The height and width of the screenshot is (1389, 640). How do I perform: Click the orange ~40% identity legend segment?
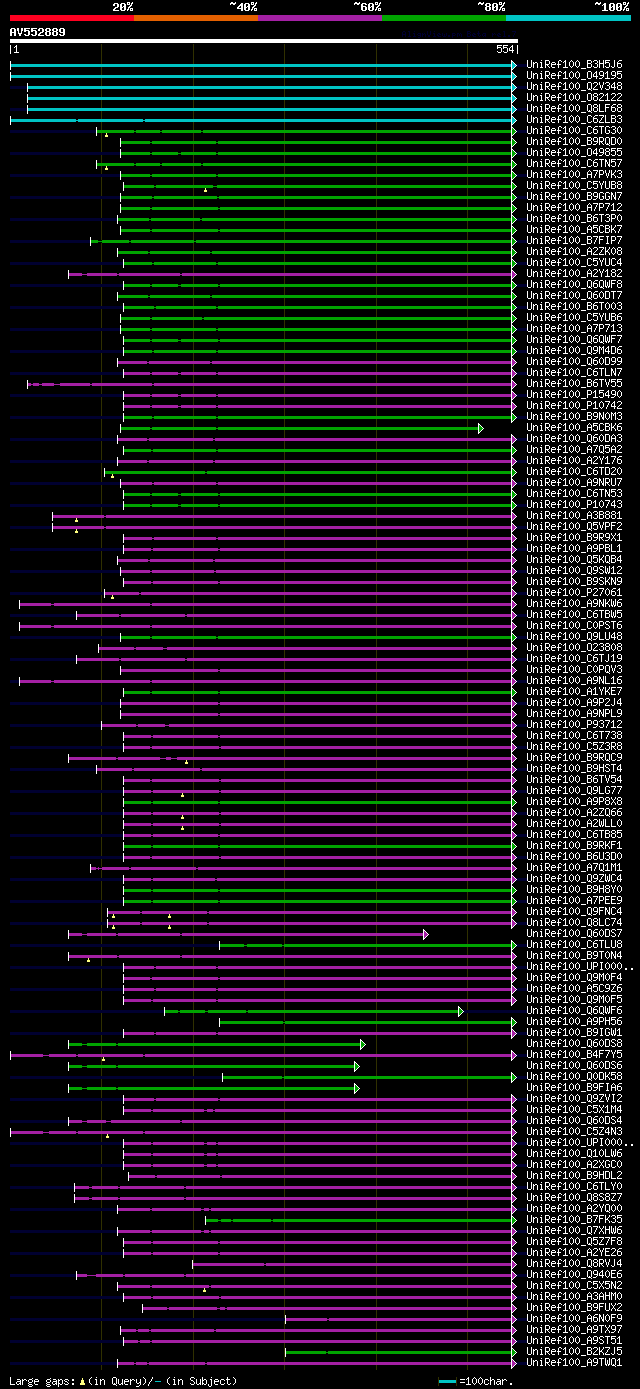tap(196, 18)
